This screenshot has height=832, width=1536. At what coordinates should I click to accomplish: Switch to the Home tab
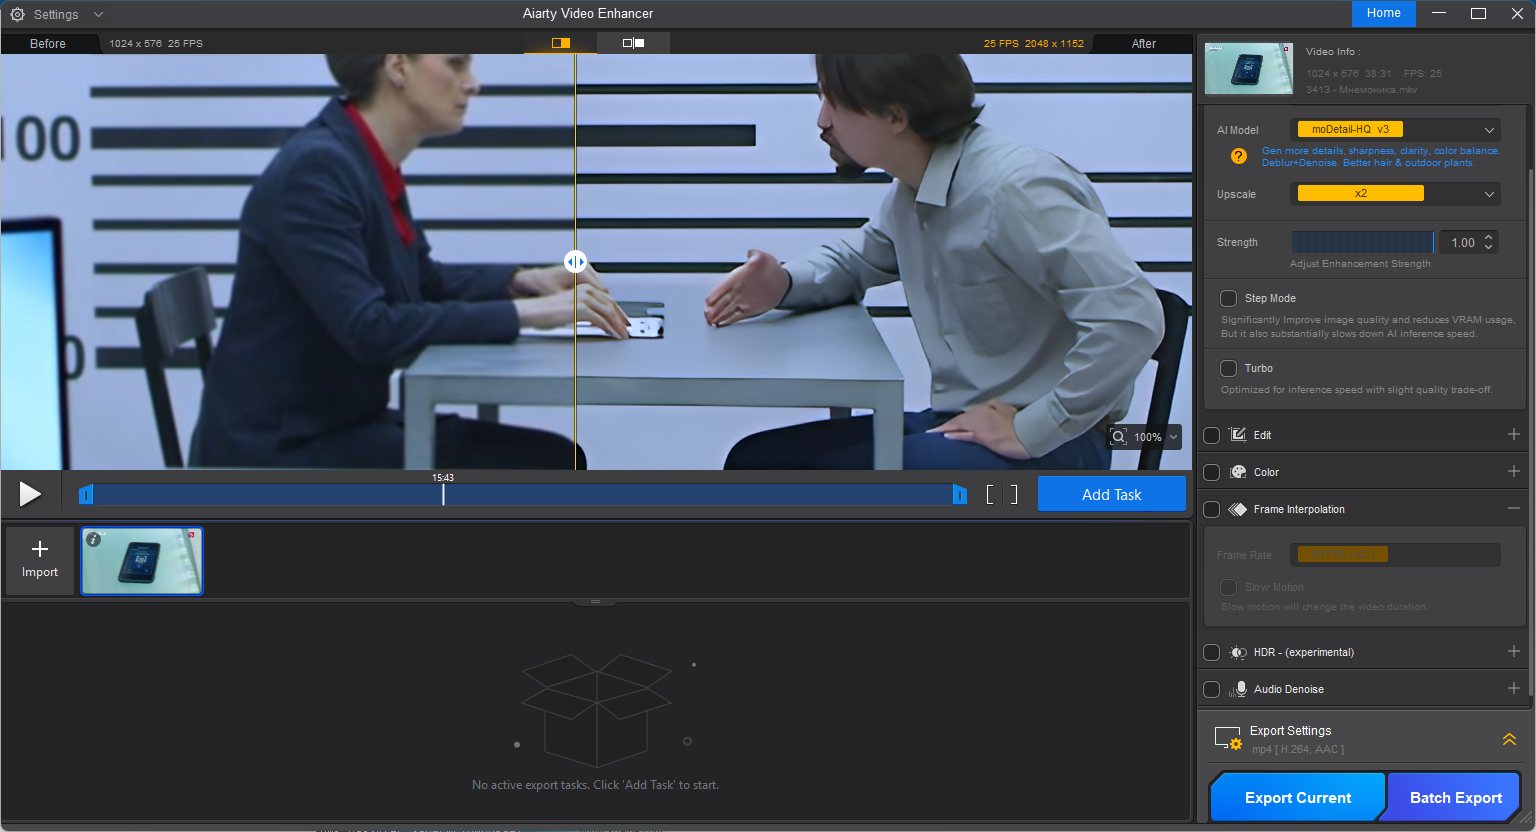click(1383, 13)
